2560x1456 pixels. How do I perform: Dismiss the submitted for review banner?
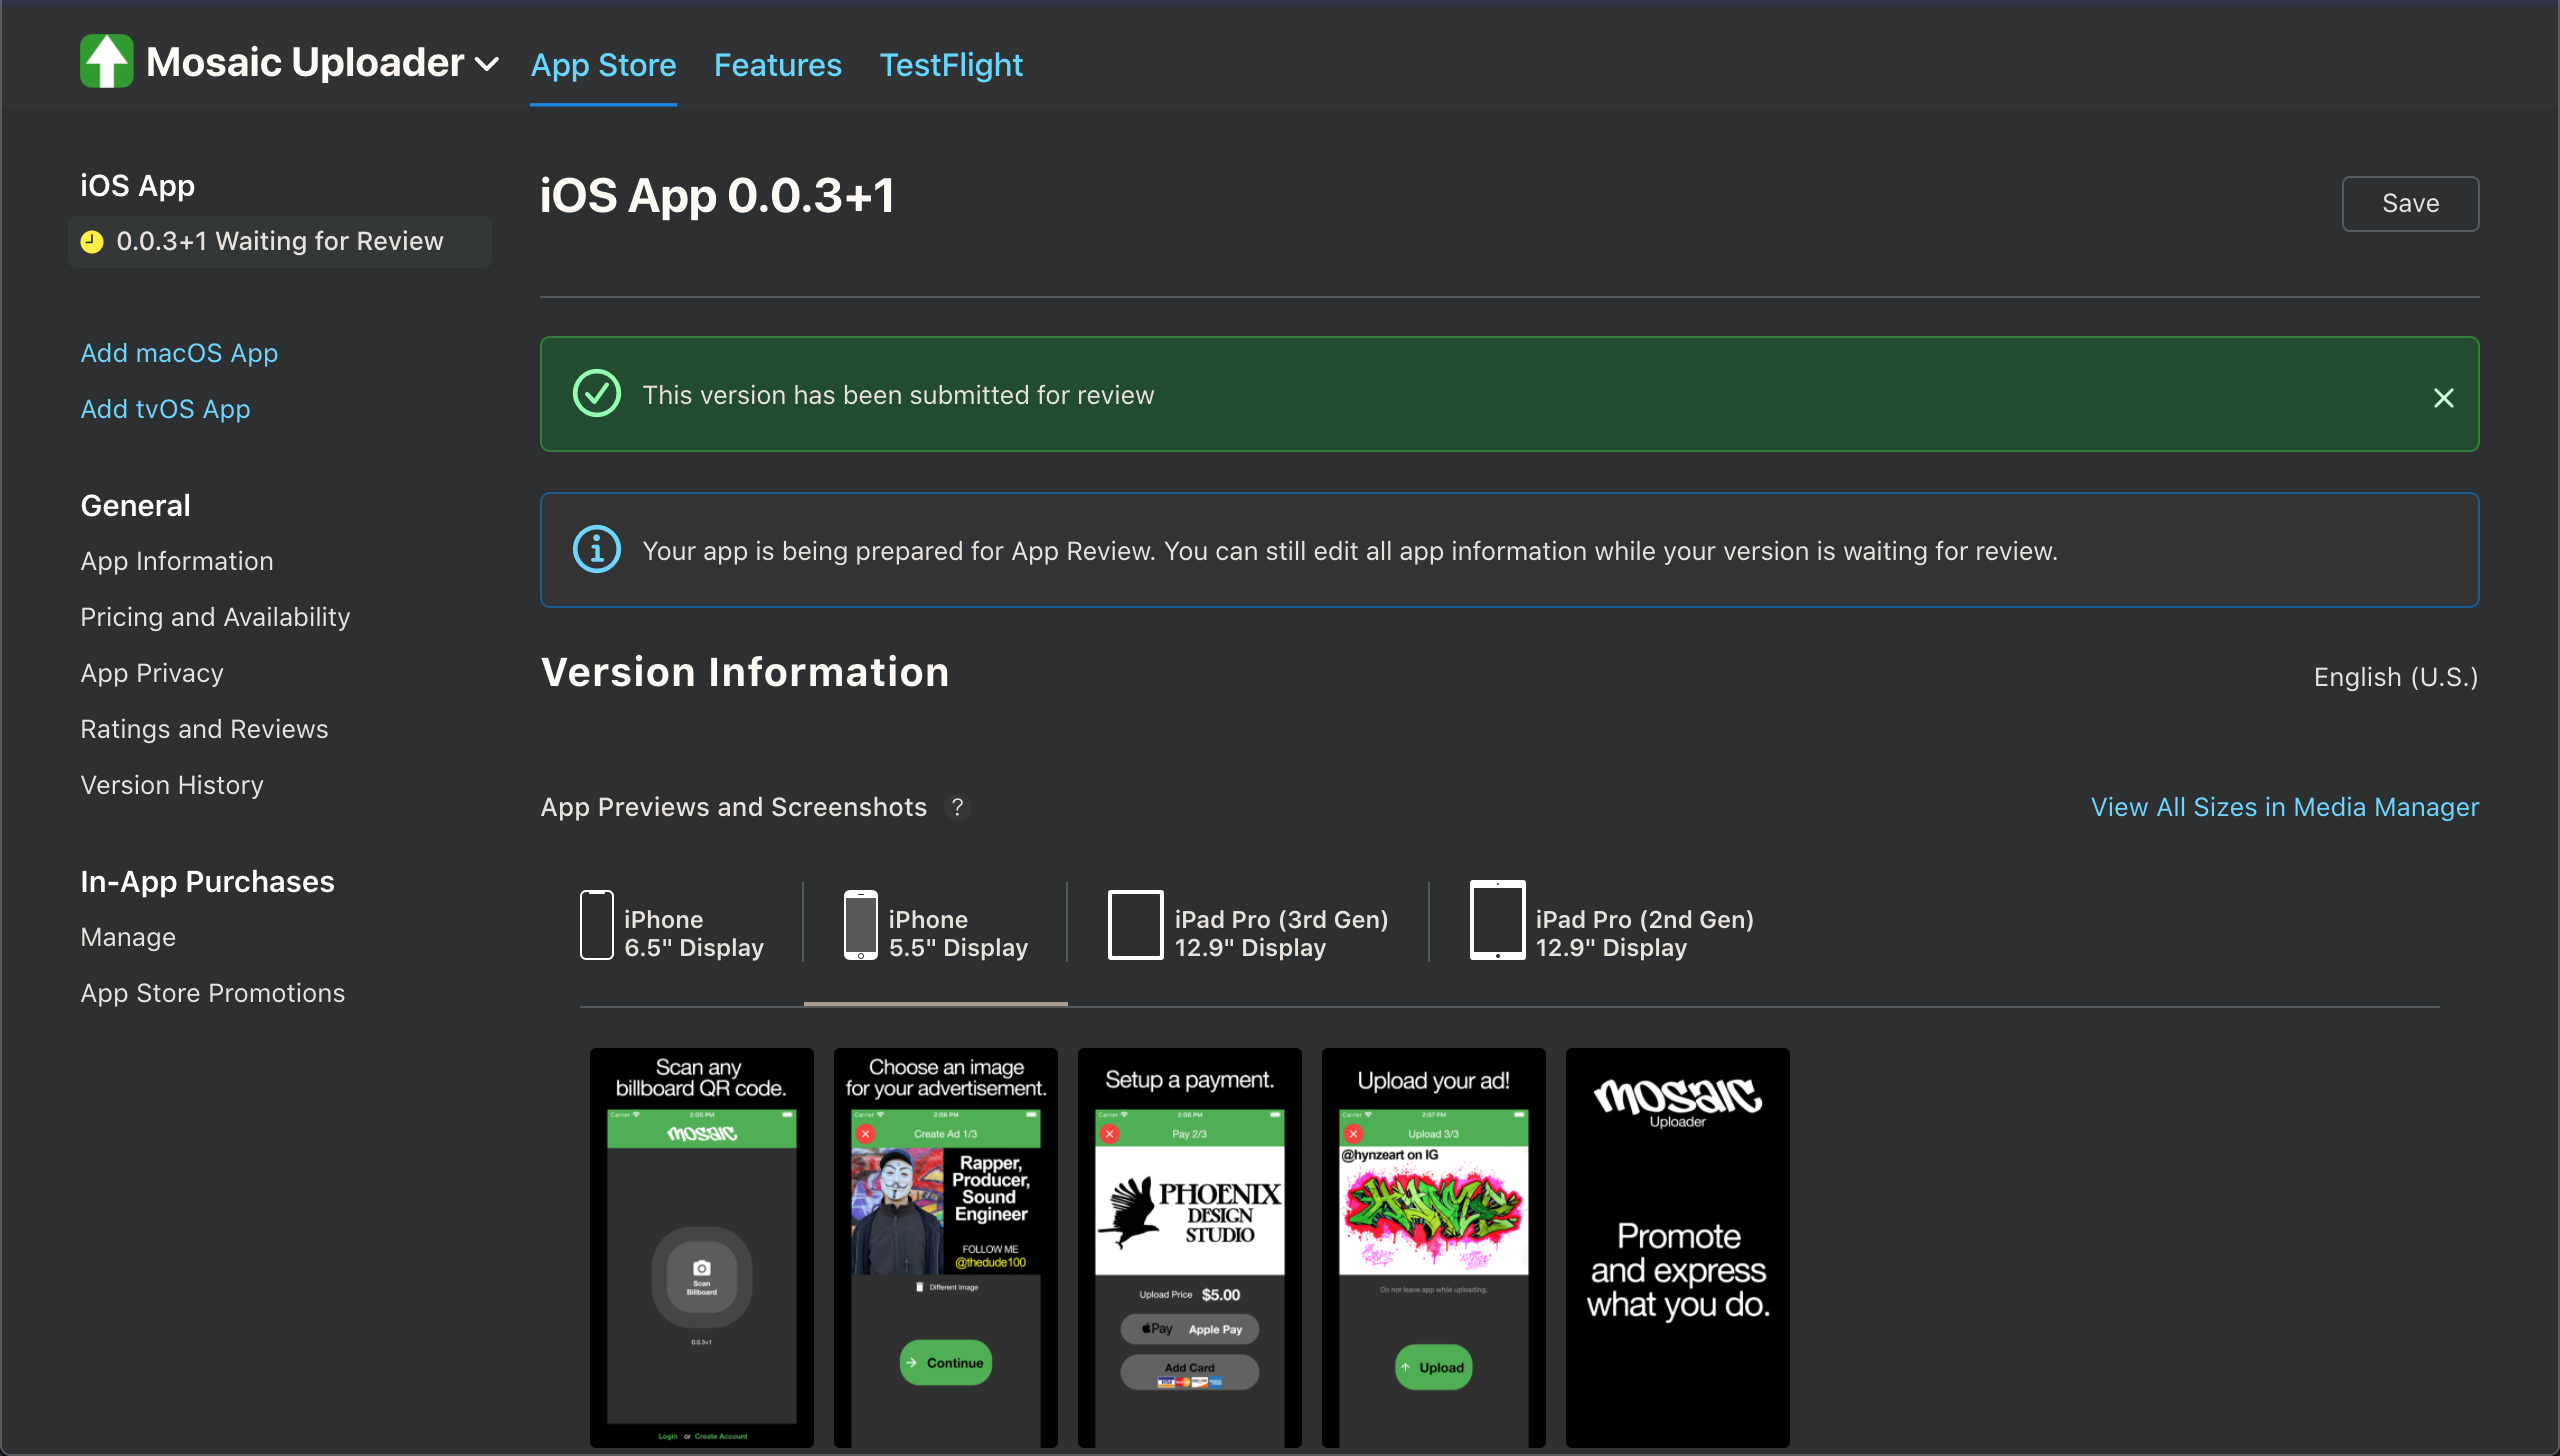2443,398
